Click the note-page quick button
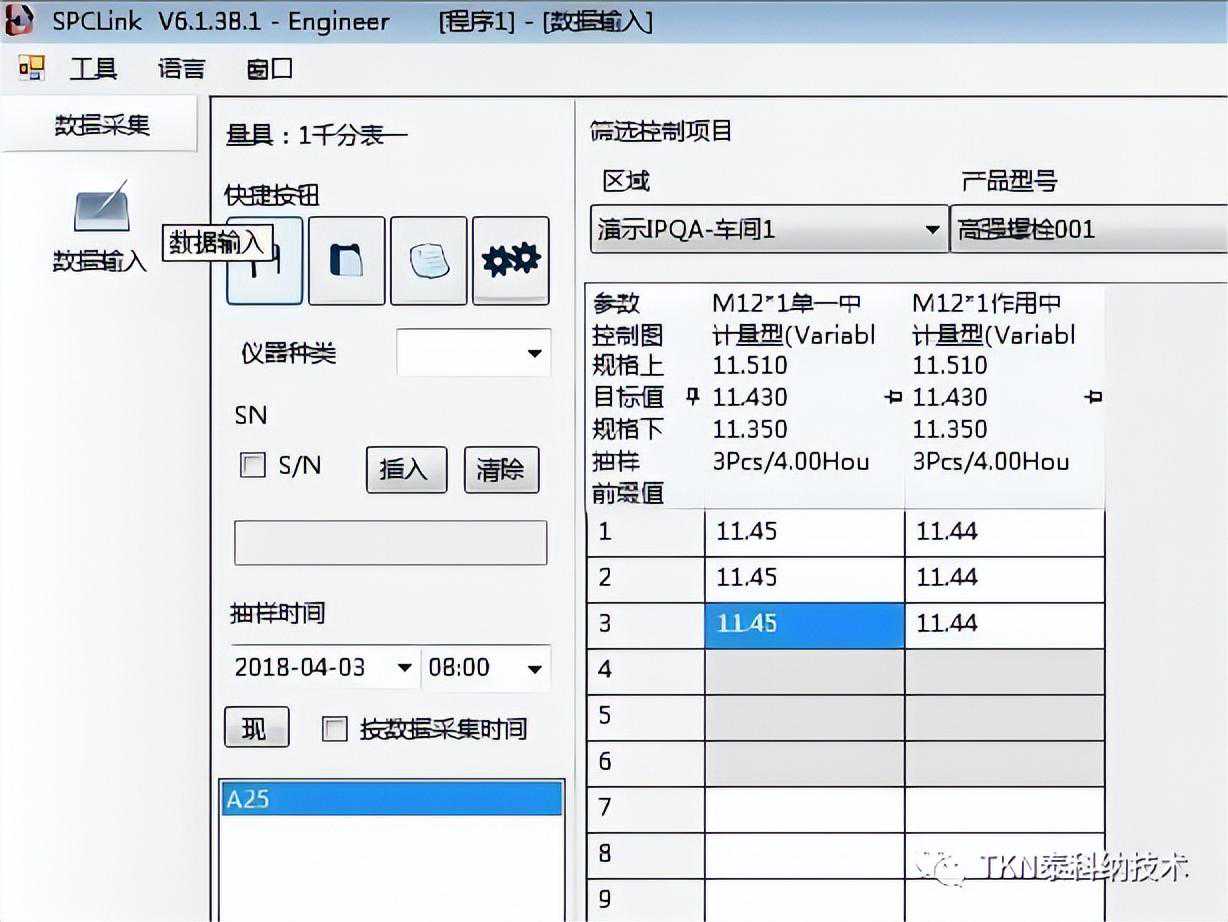The height and width of the screenshot is (922, 1228). tap(428, 260)
